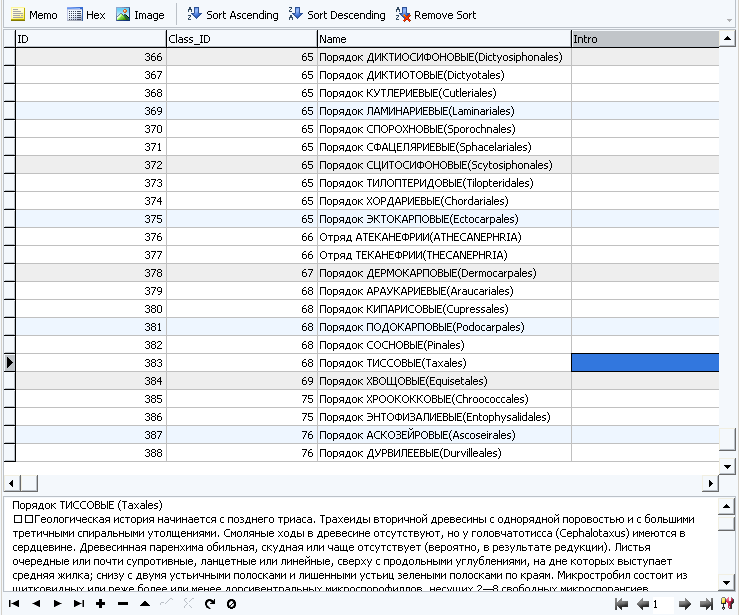Click the Name column header
Image resolution: width=739 pixels, height=615 pixels.
click(443, 39)
